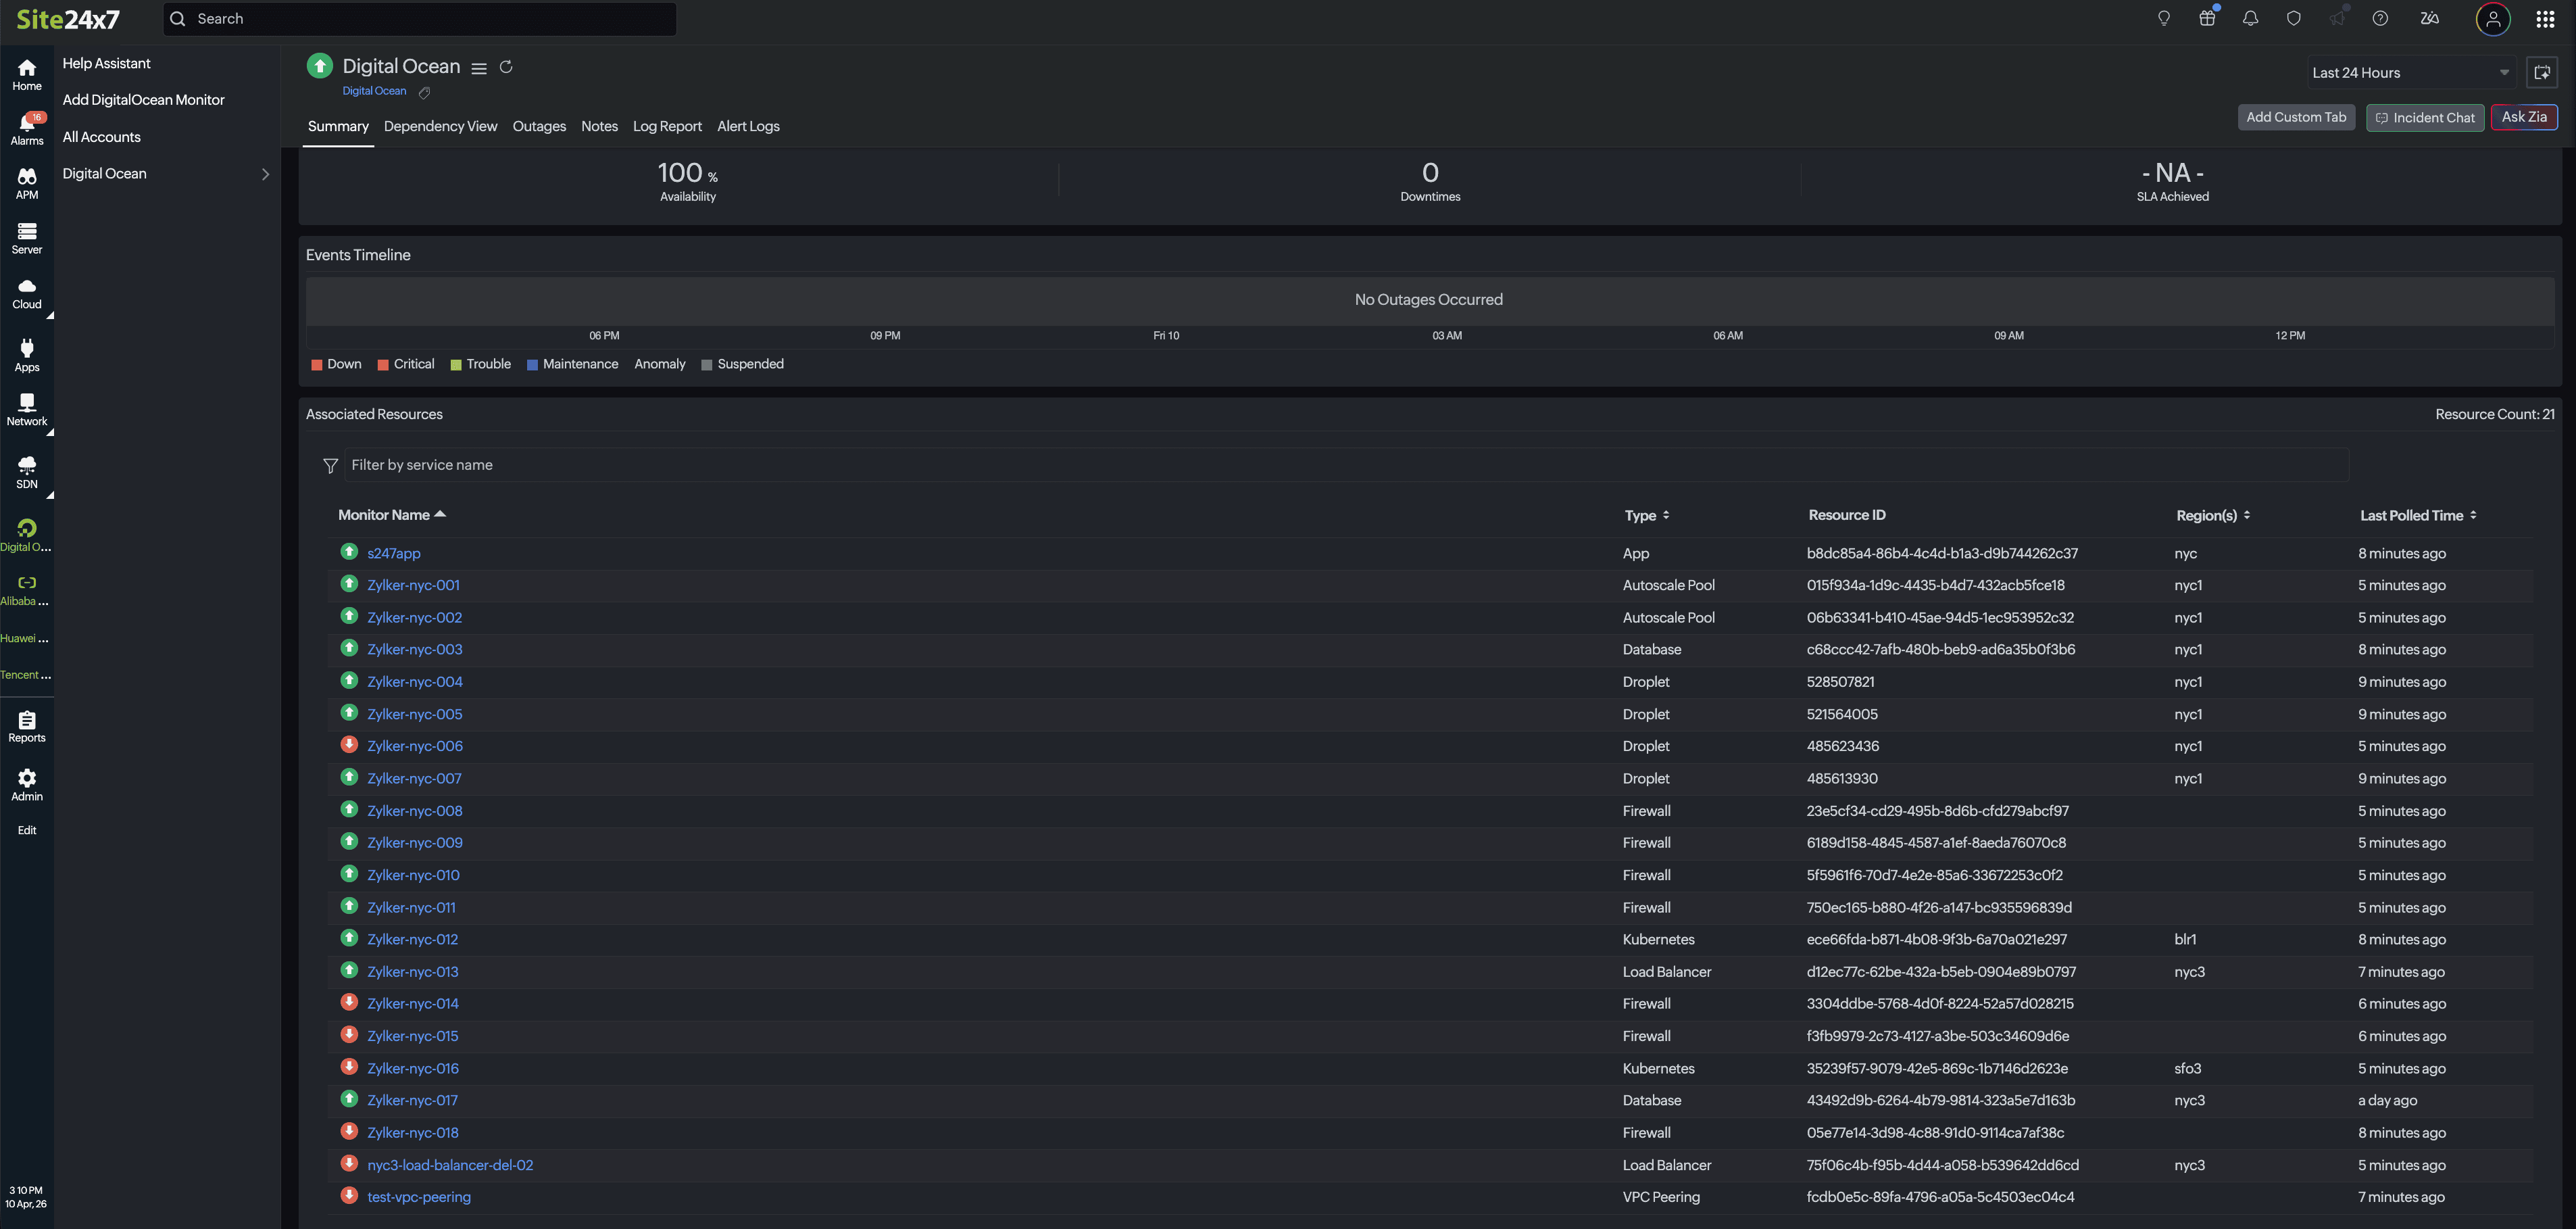Image resolution: width=2576 pixels, height=1229 pixels.
Task: Open the Dependency View tab
Action: pos(440,126)
